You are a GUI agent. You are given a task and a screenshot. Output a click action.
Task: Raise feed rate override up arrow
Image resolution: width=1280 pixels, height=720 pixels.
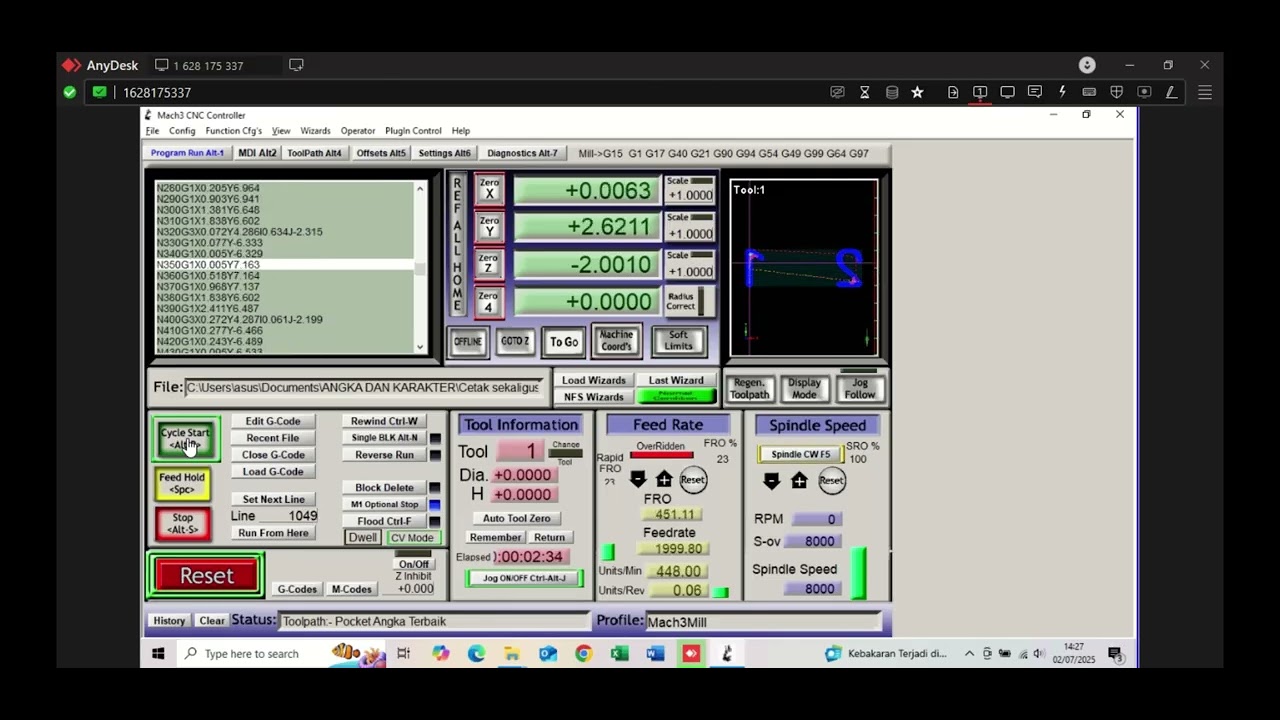pos(664,480)
